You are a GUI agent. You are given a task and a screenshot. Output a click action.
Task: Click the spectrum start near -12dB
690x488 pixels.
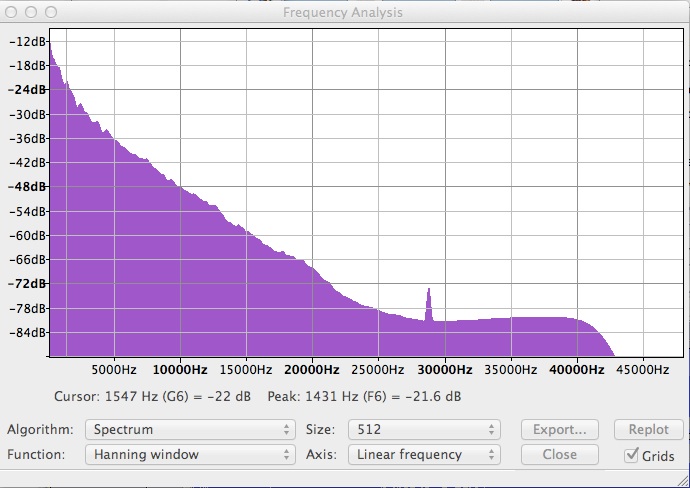coord(50,44)
